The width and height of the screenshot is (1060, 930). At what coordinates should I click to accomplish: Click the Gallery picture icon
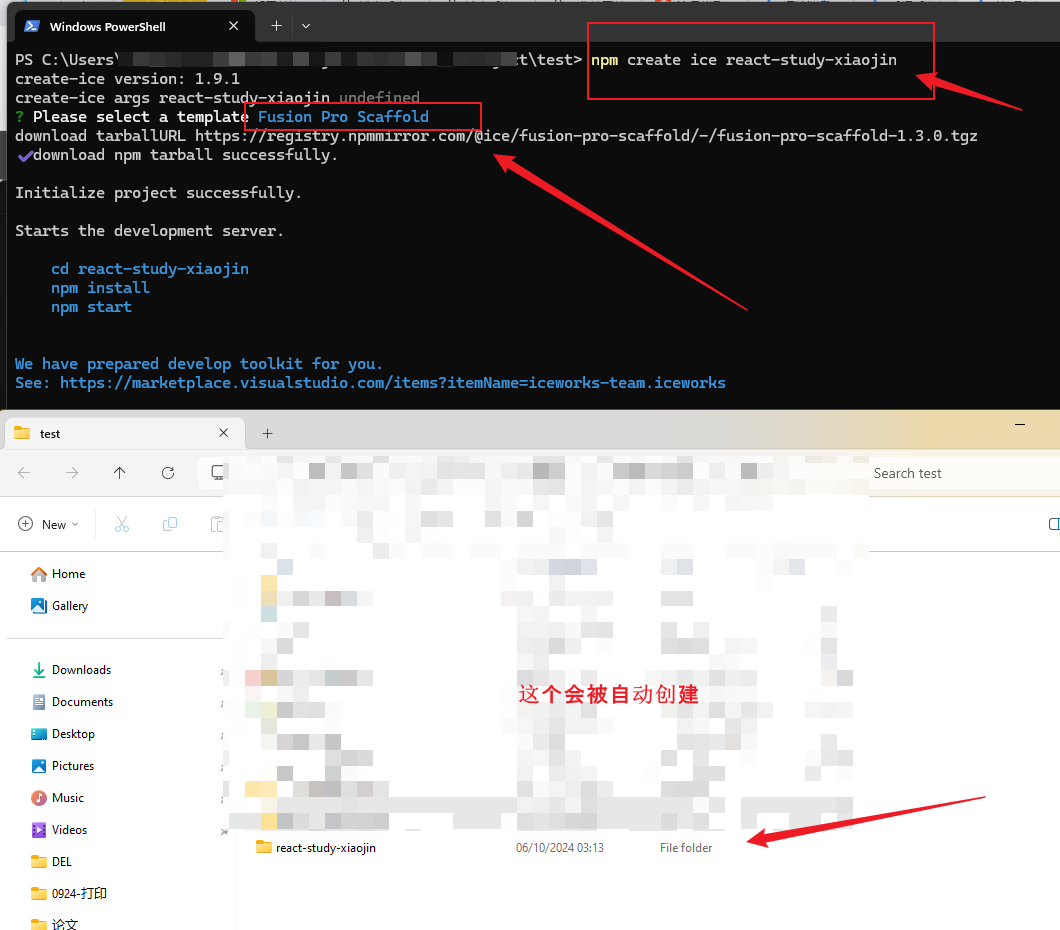(x=39, y=606)
